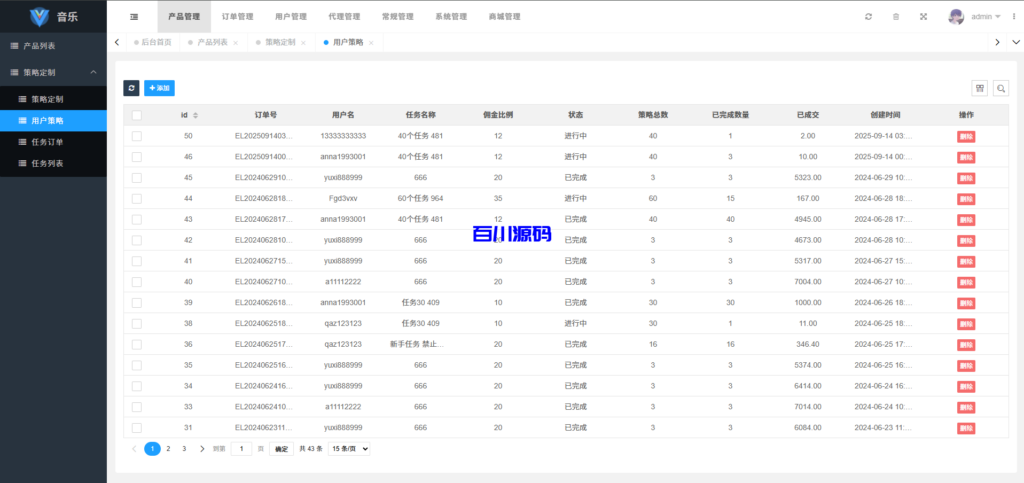This screenshot has width=1024, height=483.
Task: Click the dark reload button above the table
Action: tap(131, 88)
